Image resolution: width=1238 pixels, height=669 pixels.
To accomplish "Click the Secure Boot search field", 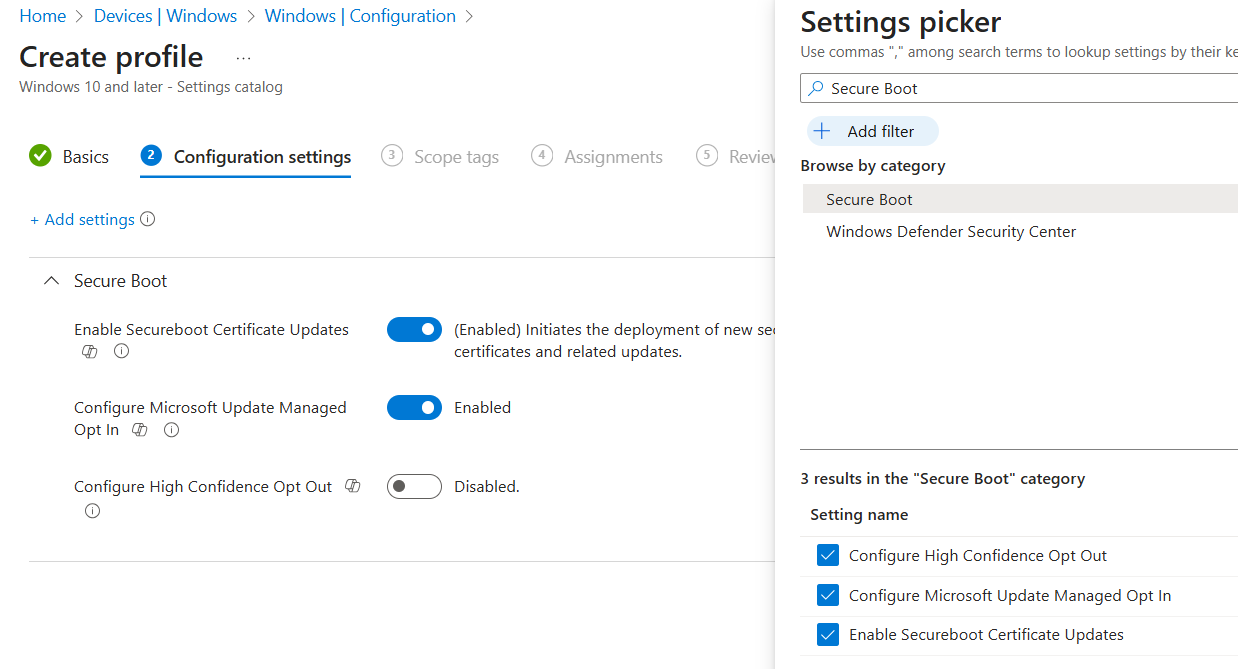I will click(x=1020, y=89).
